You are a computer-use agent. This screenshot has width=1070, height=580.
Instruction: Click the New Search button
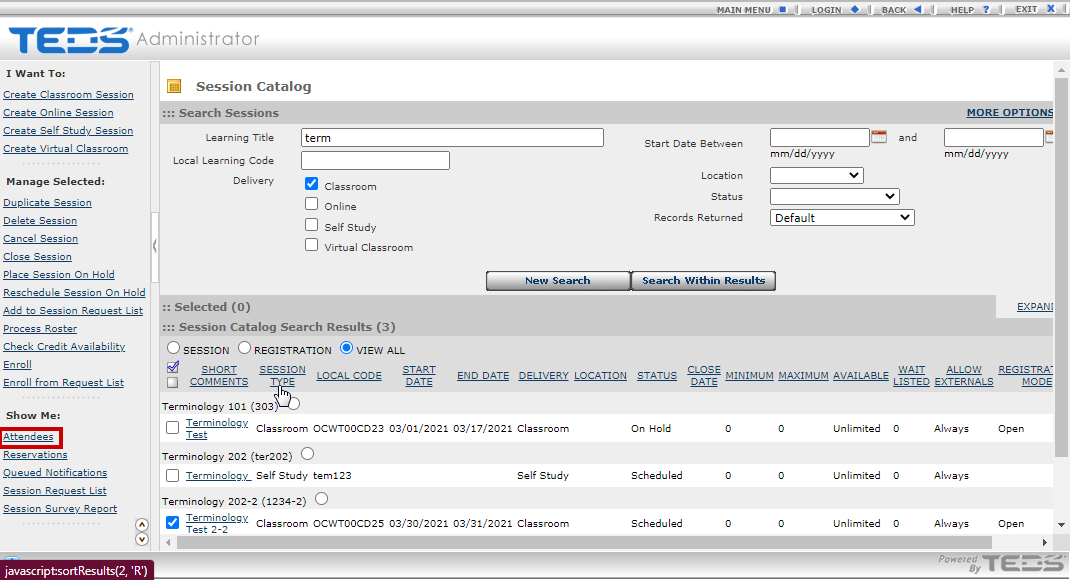tap(557, 281)
